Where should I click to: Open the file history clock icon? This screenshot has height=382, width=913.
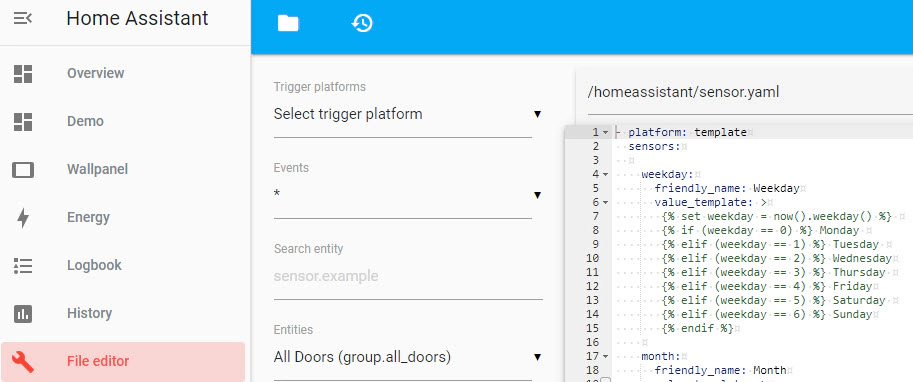point(362,23)
